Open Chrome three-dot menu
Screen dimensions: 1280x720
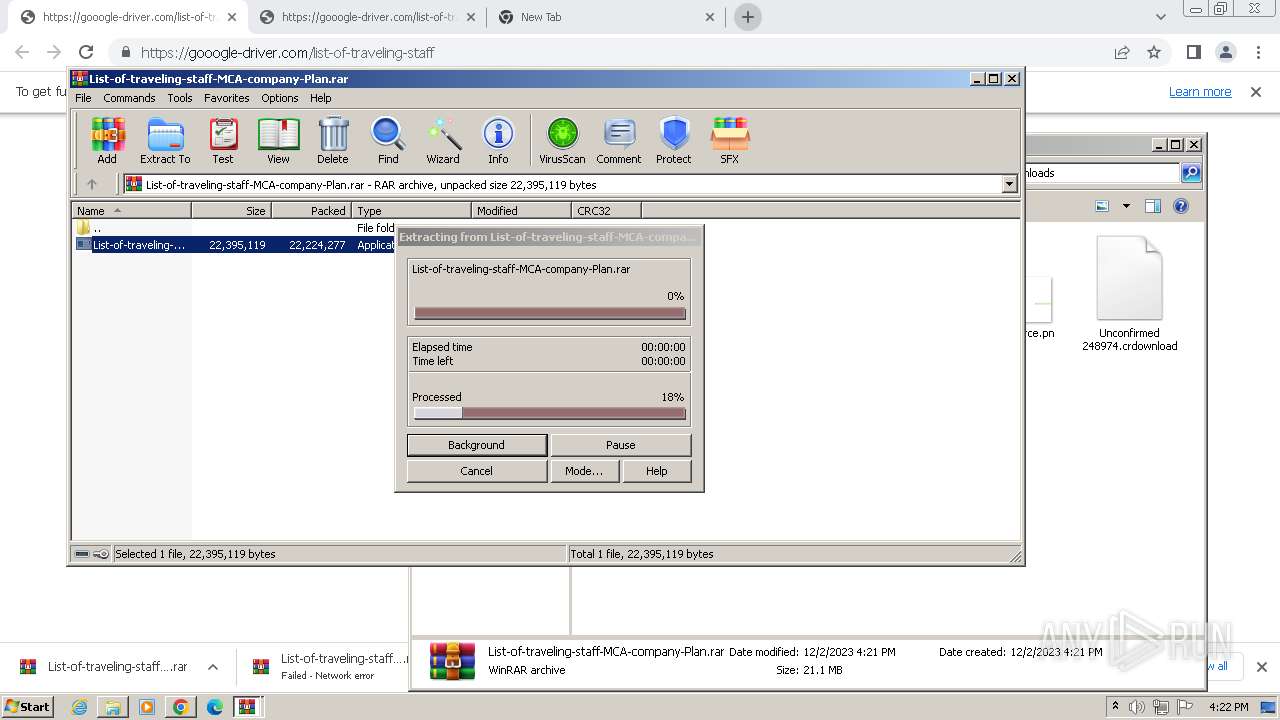[x=1258, y=52]
